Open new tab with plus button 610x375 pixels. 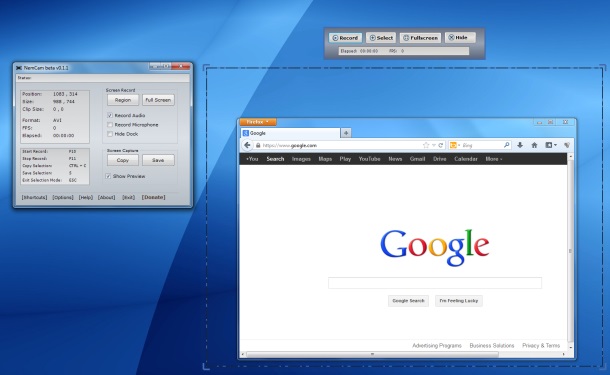[346, 133]
